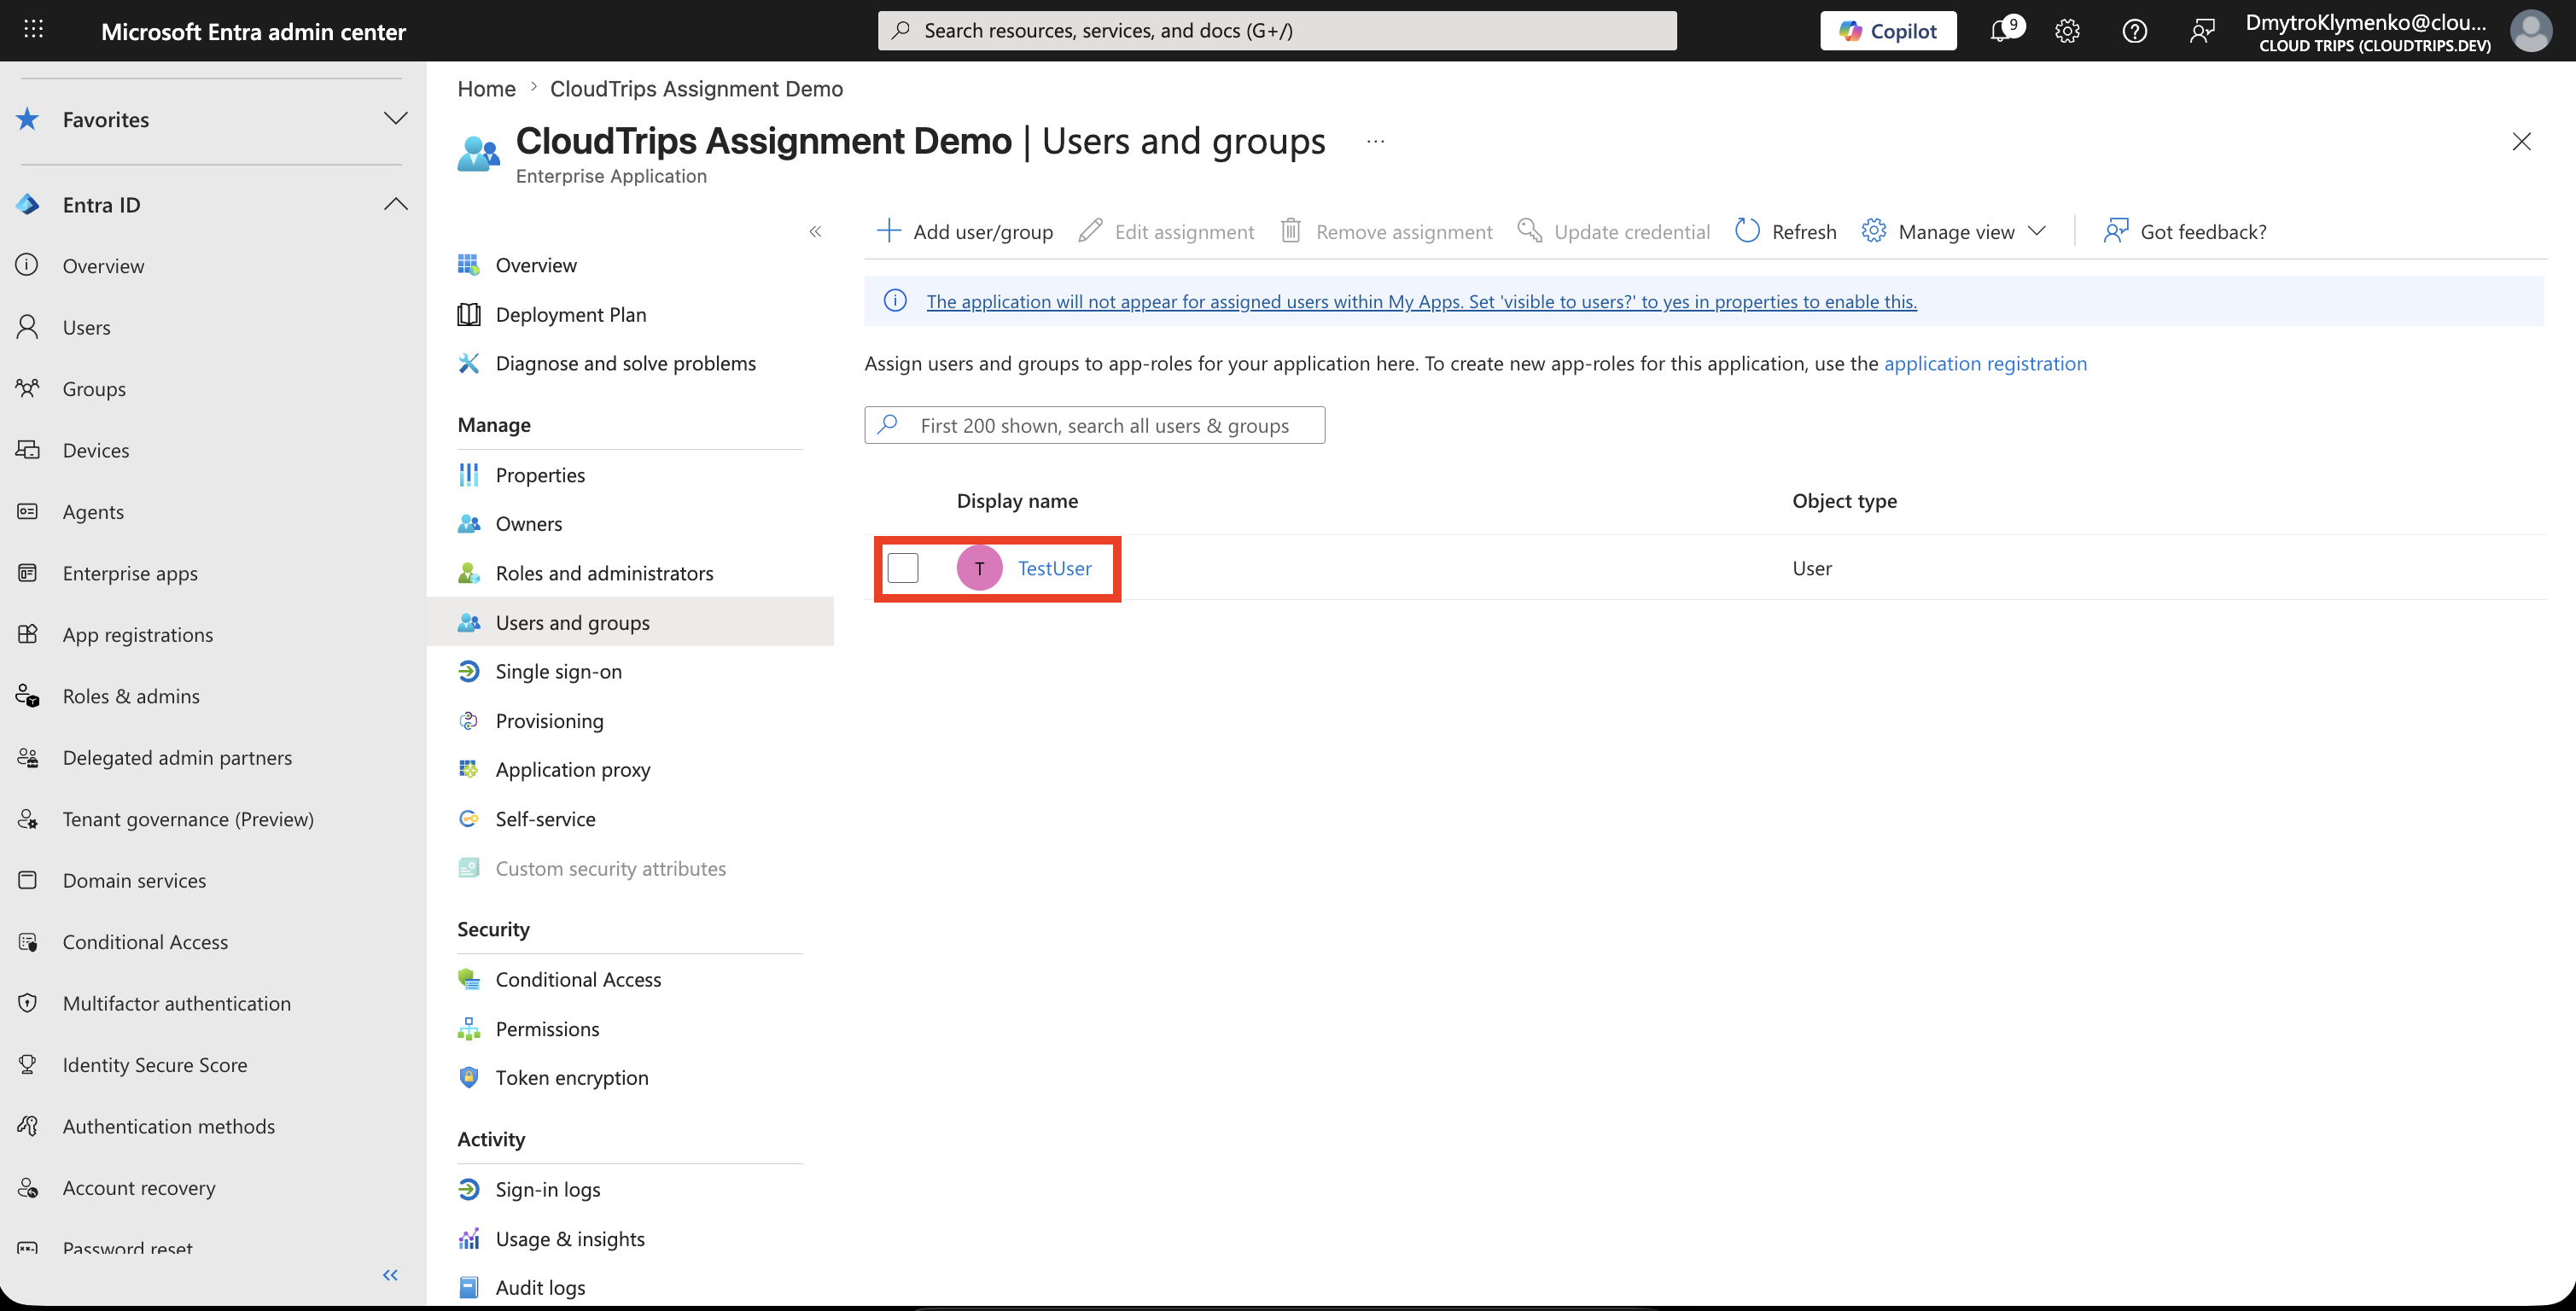Click Remove assignment in toolbar
The width and height of the screenshot is (2576, 1311).
tap(1387, 232)
